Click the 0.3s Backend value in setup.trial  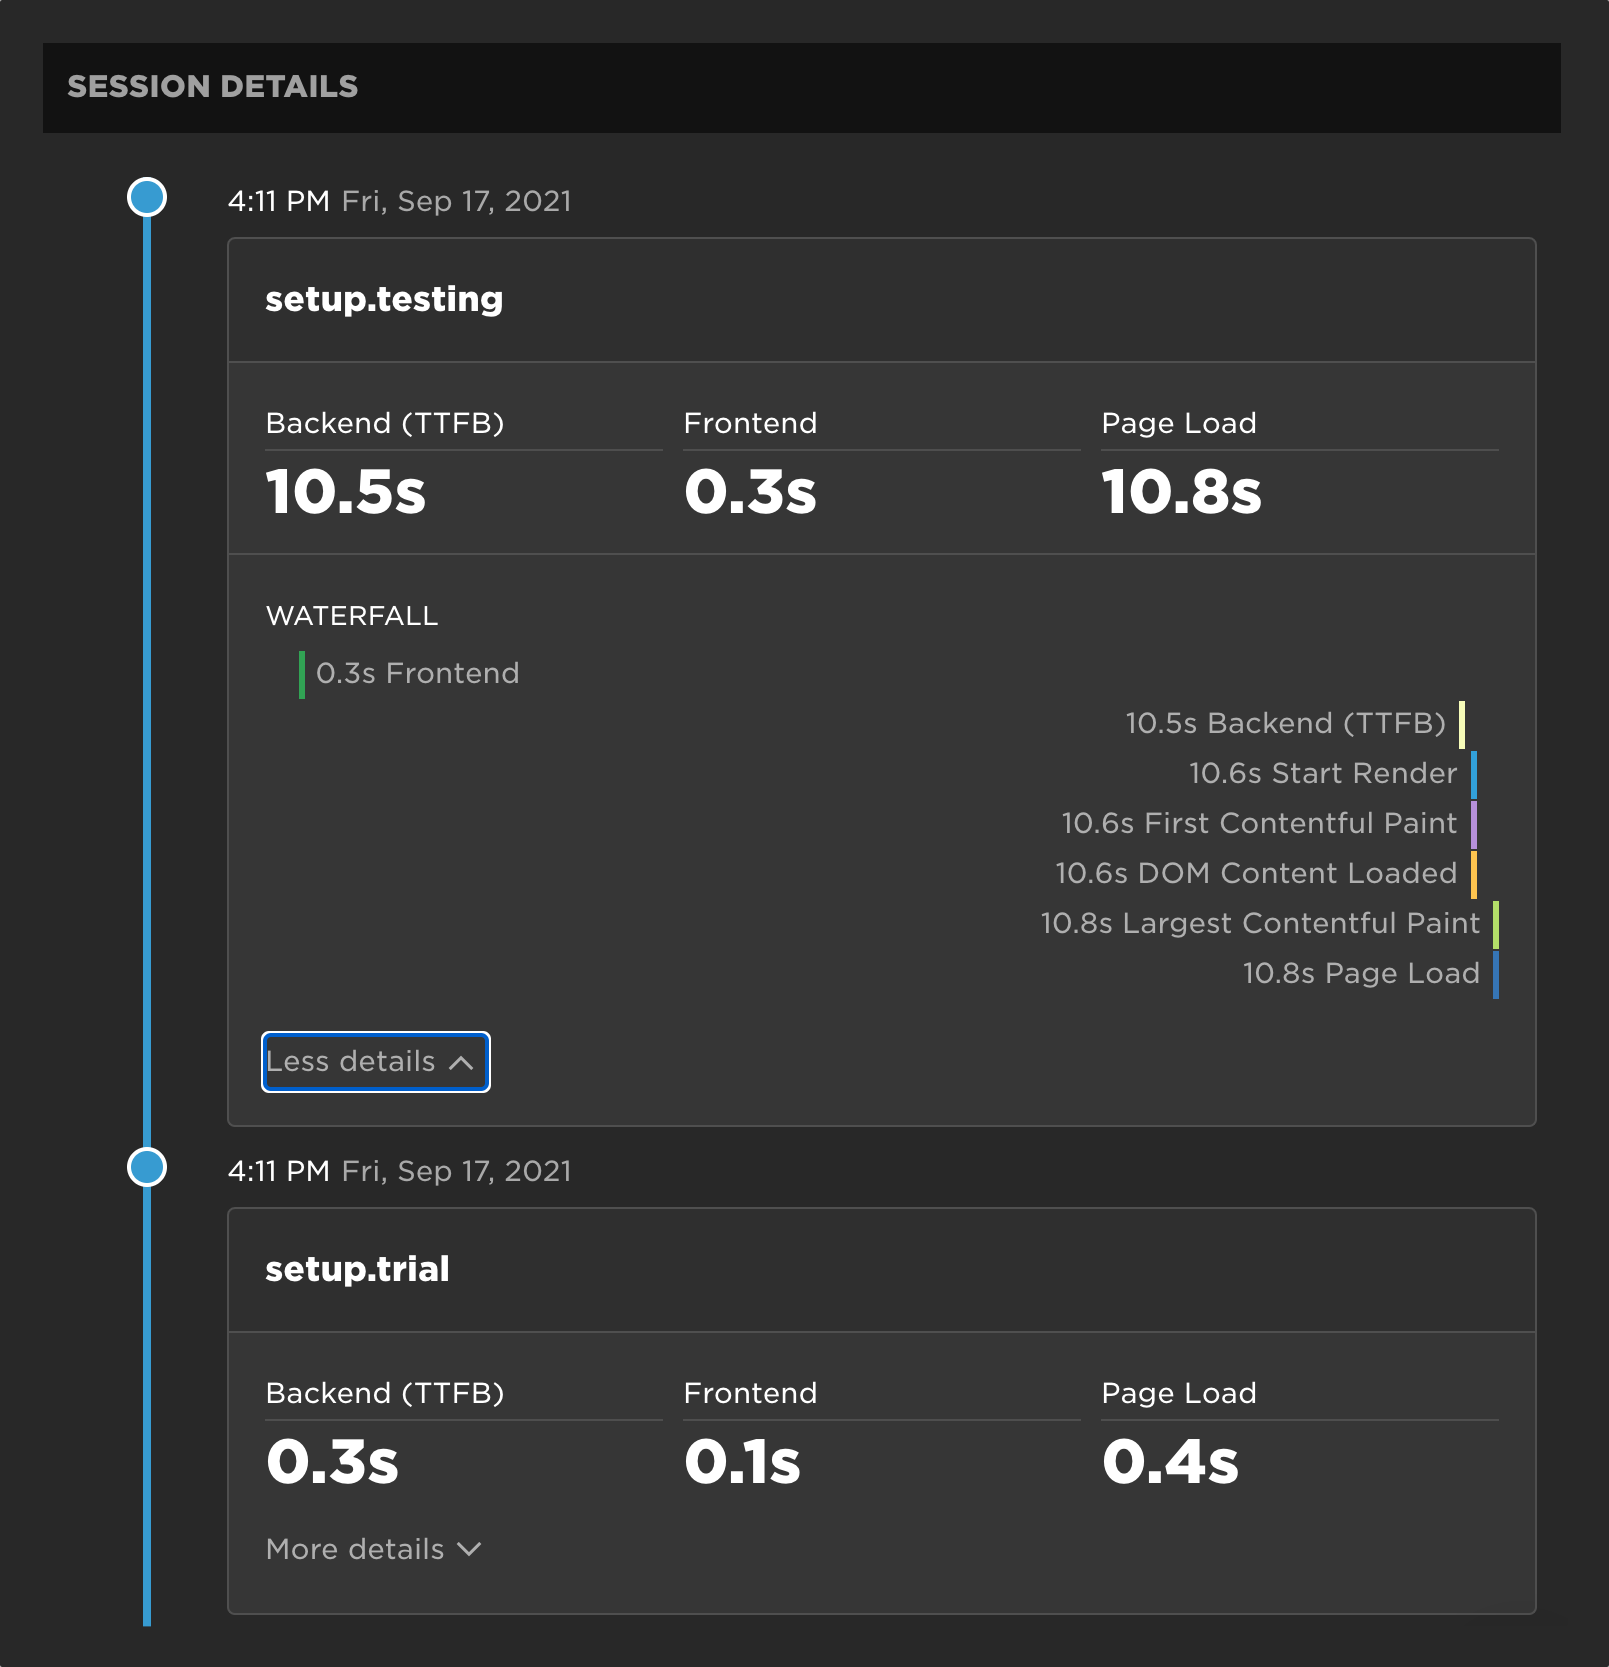(332, 1462)
